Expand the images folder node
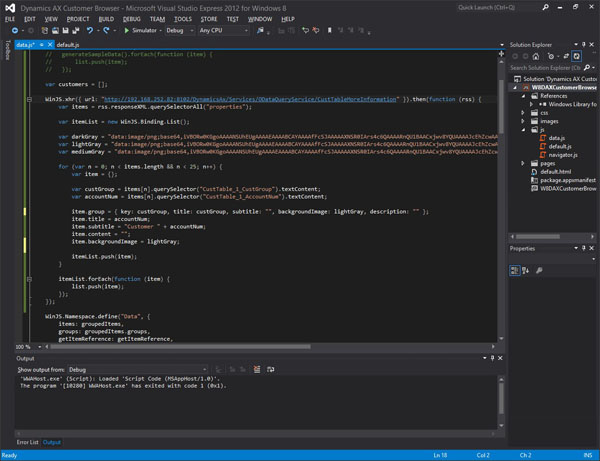The width and height of the screenshot is (600, 461). point(523,121)
